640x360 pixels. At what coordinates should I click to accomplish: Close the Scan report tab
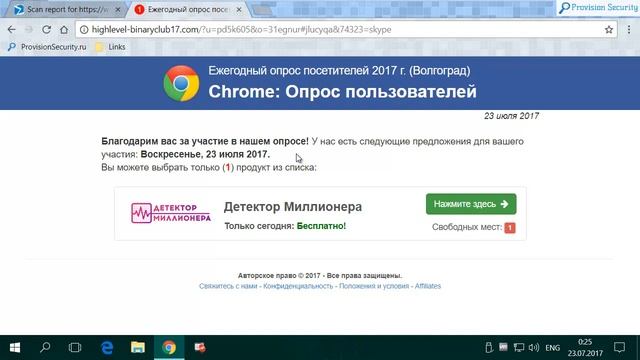[x=118, y=9]
